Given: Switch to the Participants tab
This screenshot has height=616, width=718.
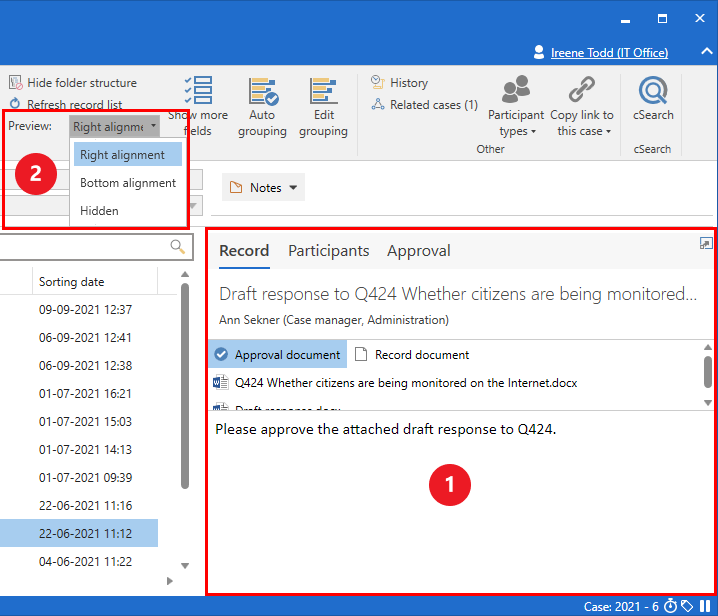Looking at the screenshot, I should [328, 251].
